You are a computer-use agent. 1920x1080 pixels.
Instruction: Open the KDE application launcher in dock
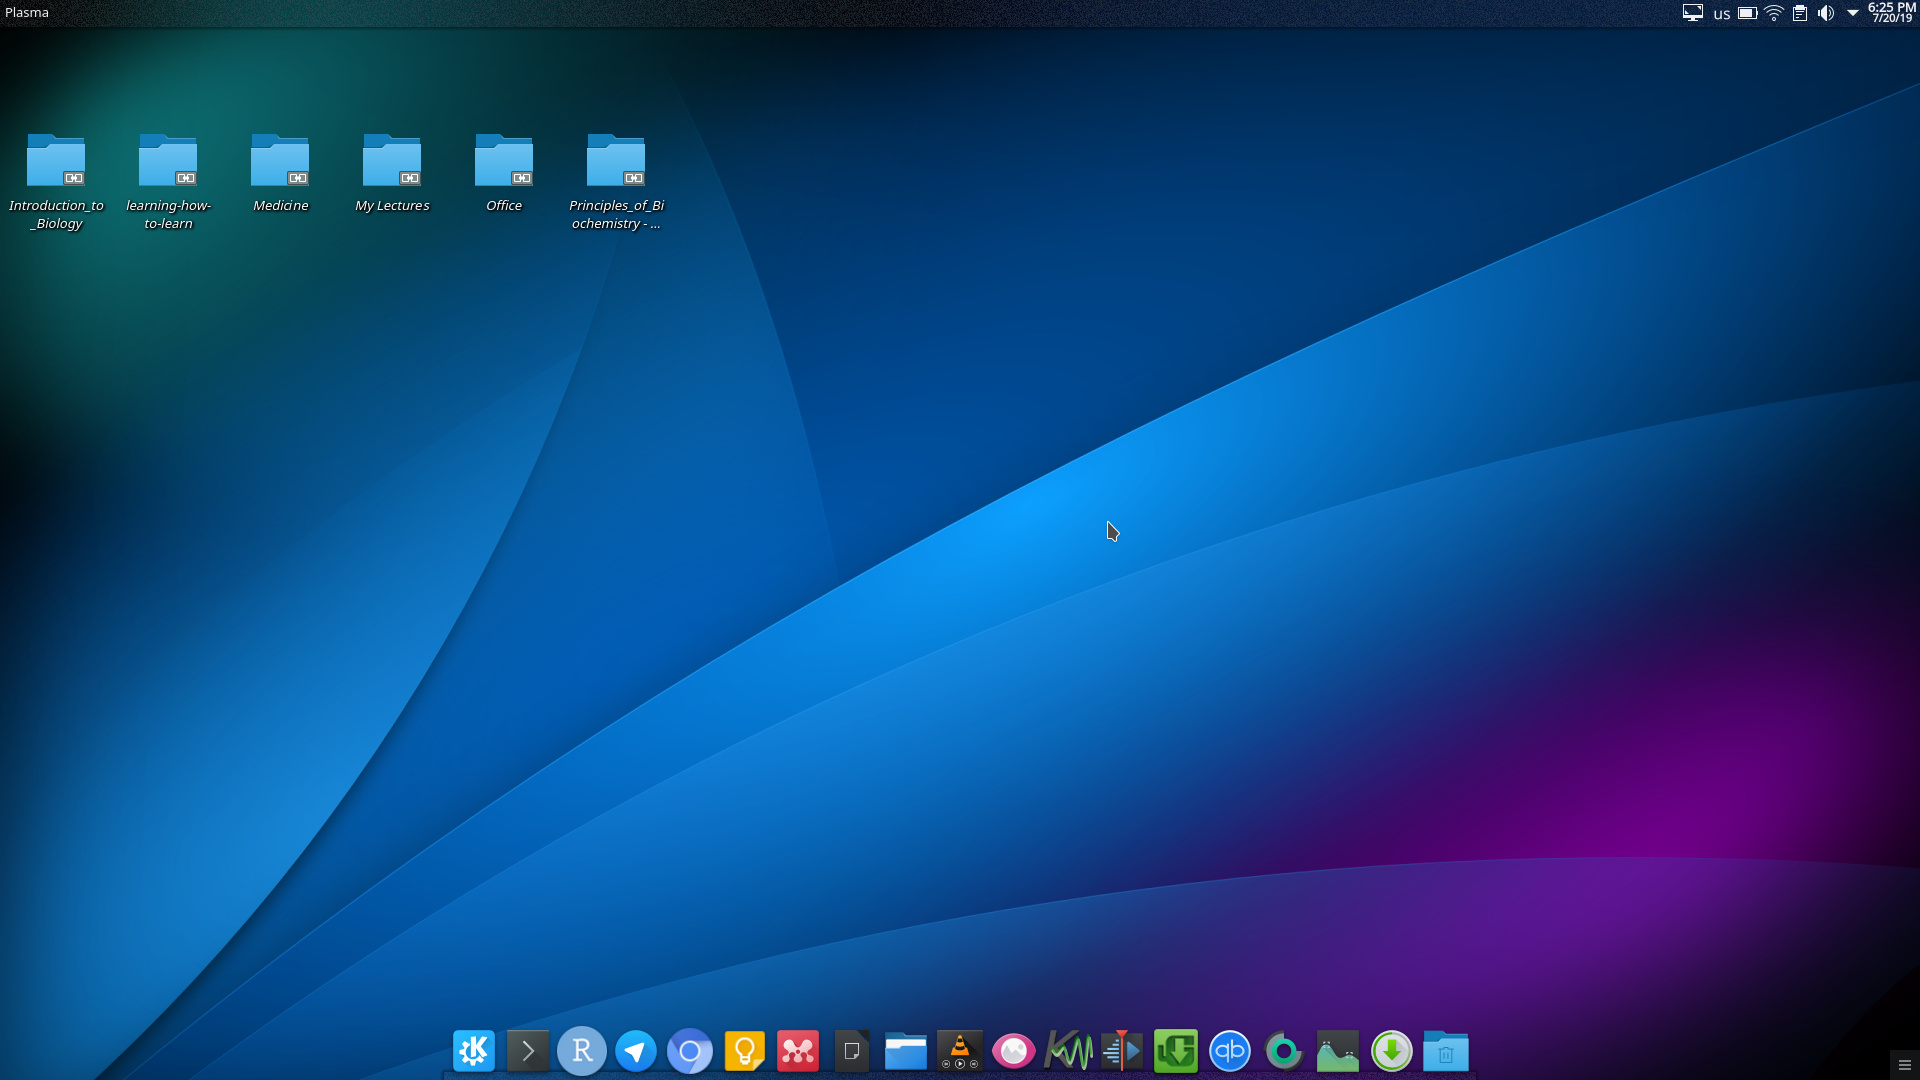coord(474,1051)
